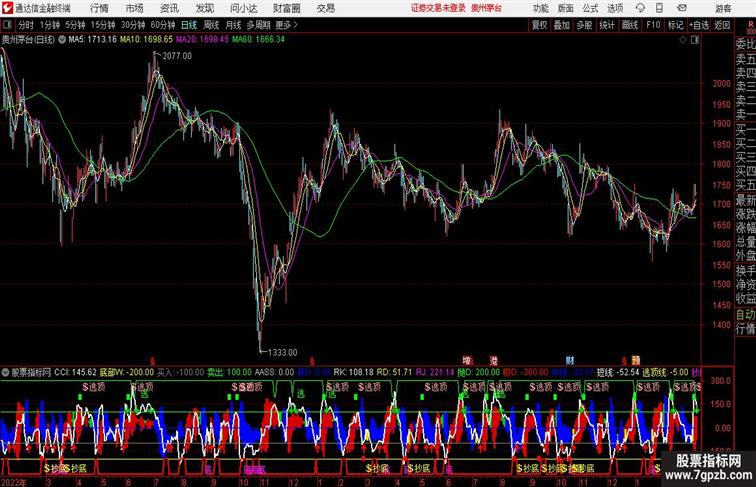Click the 贵州茅台 stock name in title bar
This screenshot has width=756, height=487.
(x=486, y=8)
